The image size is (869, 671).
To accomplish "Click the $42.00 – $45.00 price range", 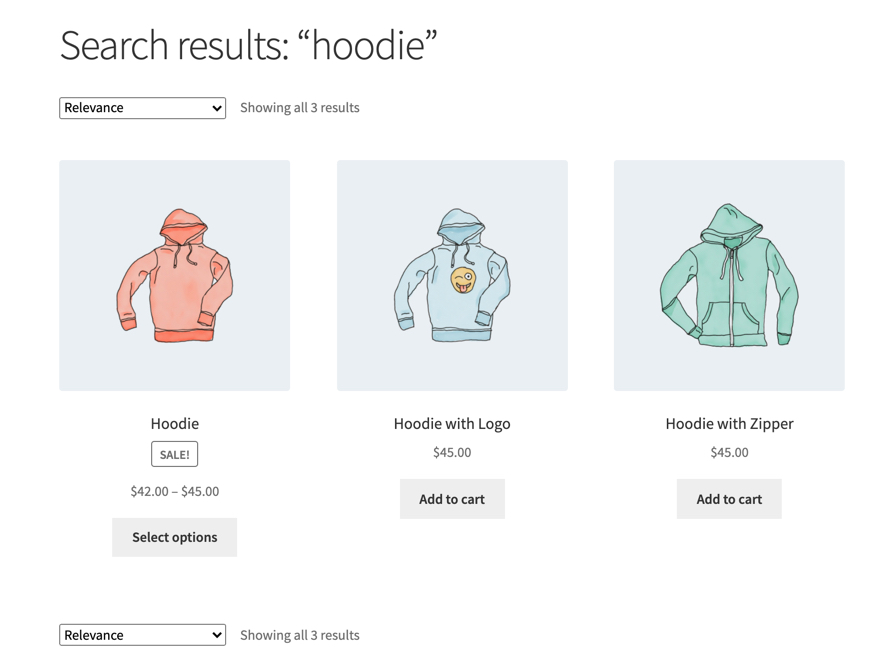I will (175, 491).
